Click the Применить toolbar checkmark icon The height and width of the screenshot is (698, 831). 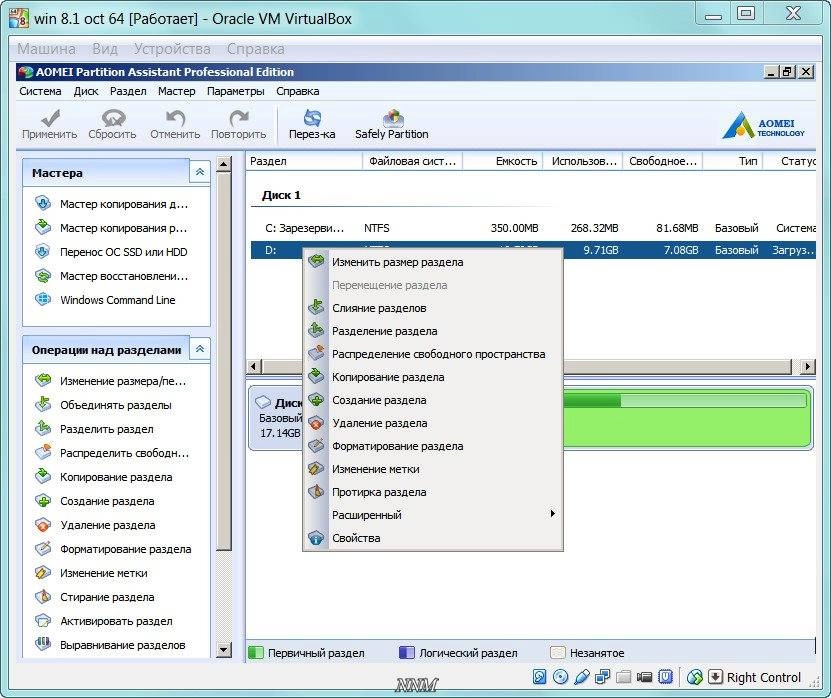50,118
